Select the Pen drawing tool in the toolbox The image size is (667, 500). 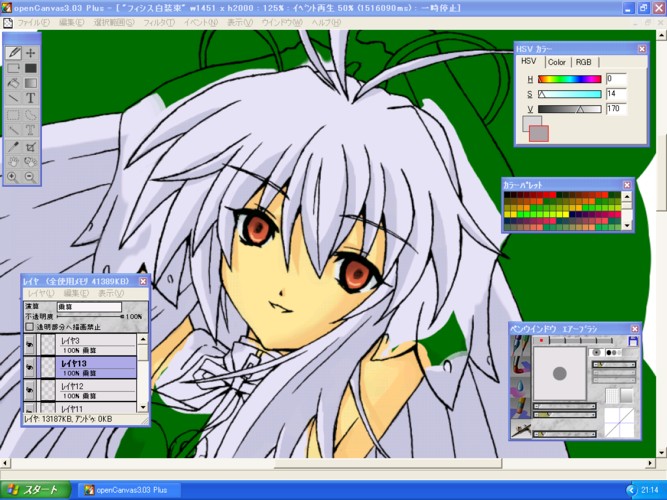click(14, 53)
